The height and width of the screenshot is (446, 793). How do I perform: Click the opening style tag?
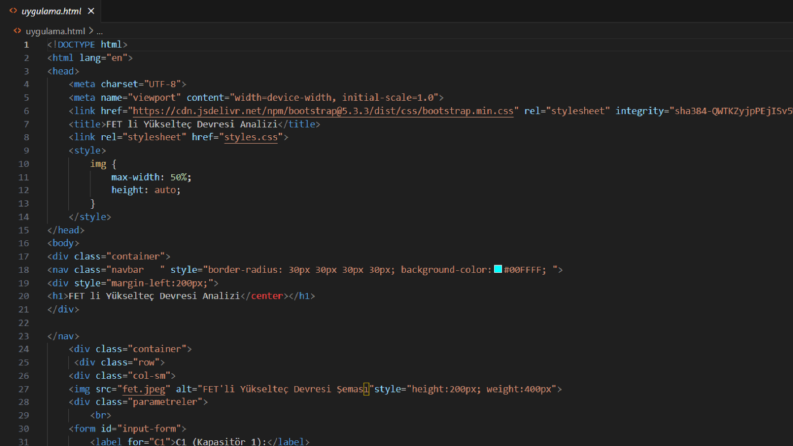pyautogui.click(x=87, y=151)
